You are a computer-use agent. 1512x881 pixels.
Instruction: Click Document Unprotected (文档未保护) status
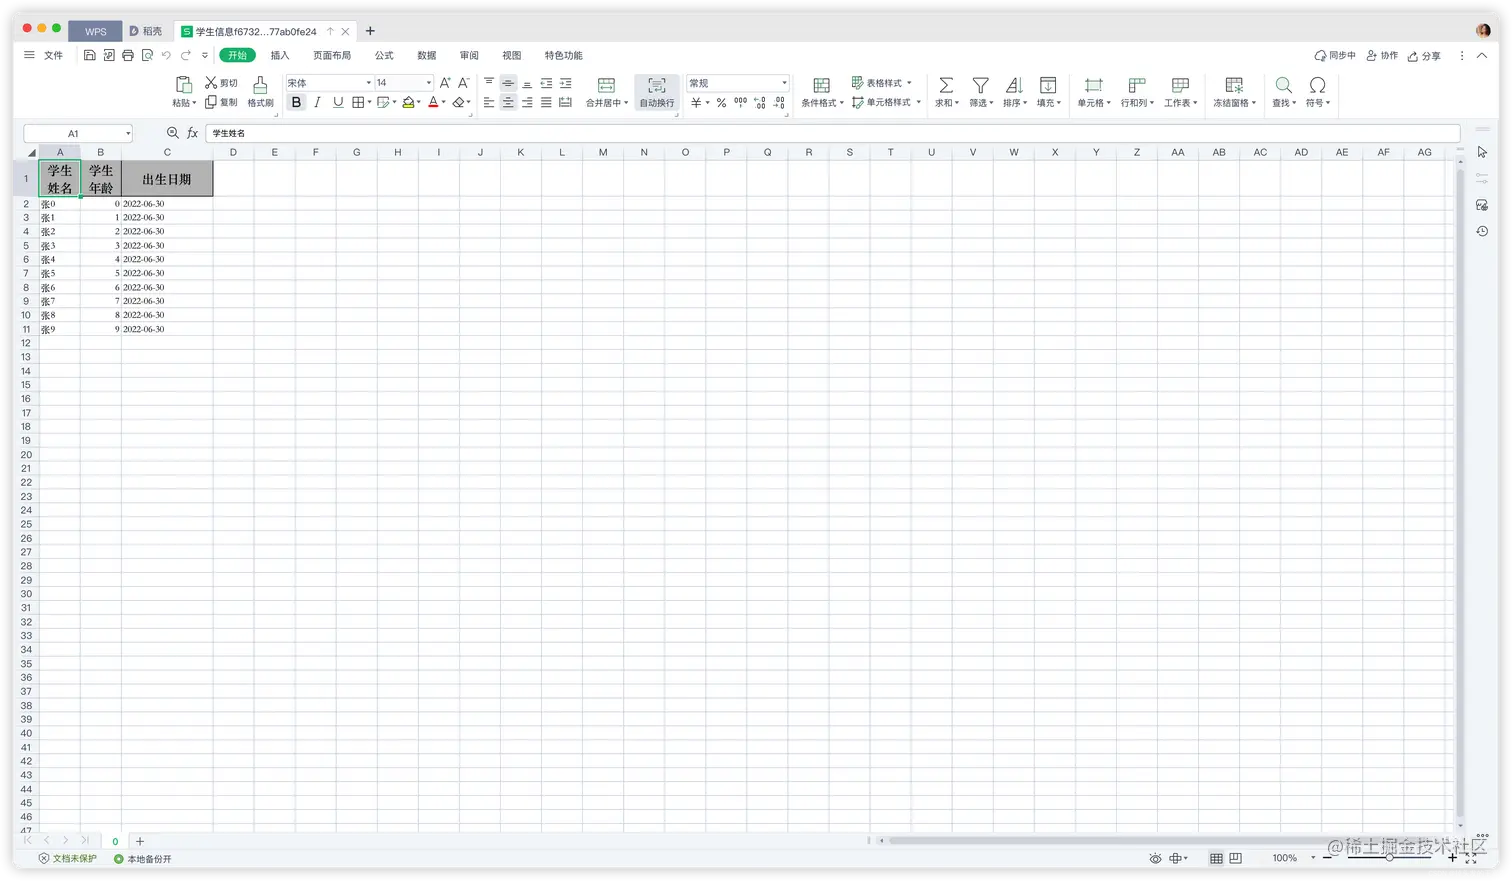[x=68, y=859]
